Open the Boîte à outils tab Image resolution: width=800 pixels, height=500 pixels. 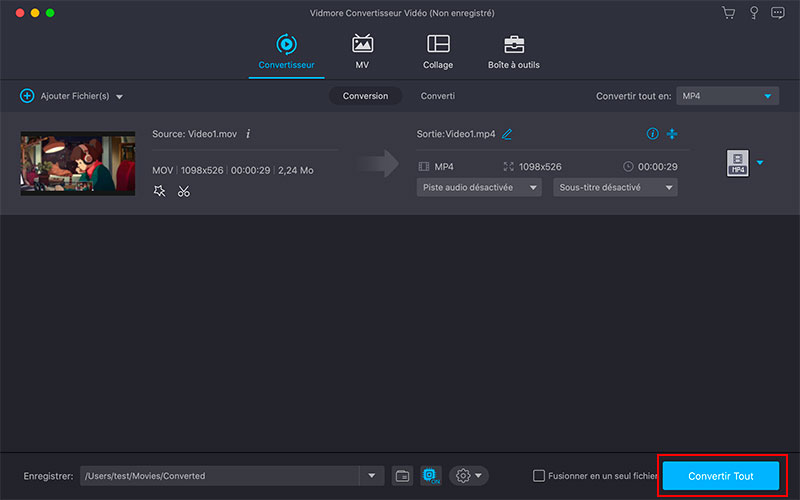point(514,52)
